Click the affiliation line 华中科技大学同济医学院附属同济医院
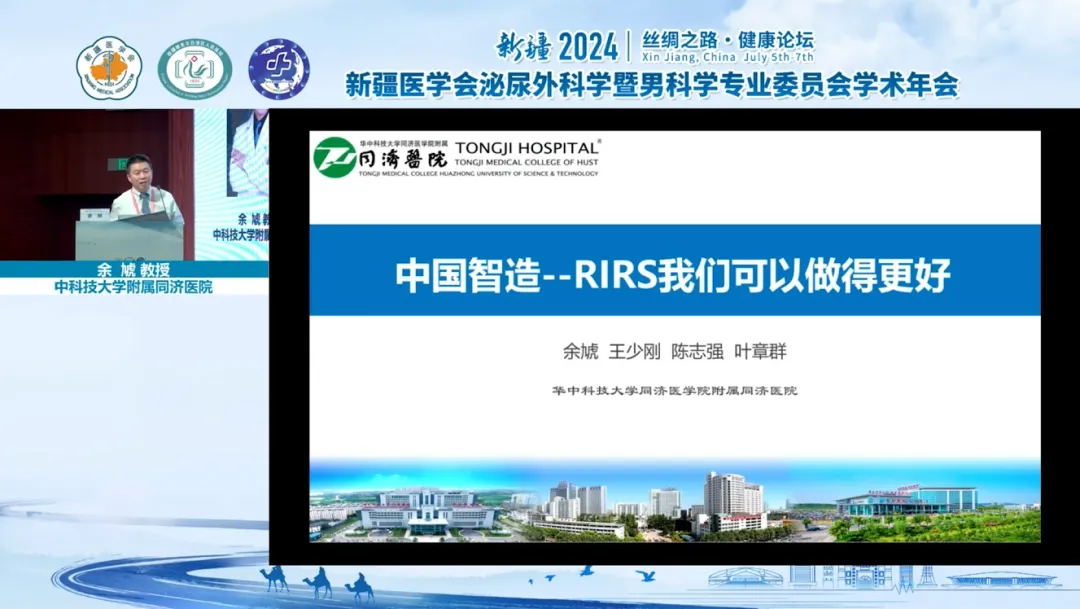This screenshot has height=609, width=1080. point(674,390)
